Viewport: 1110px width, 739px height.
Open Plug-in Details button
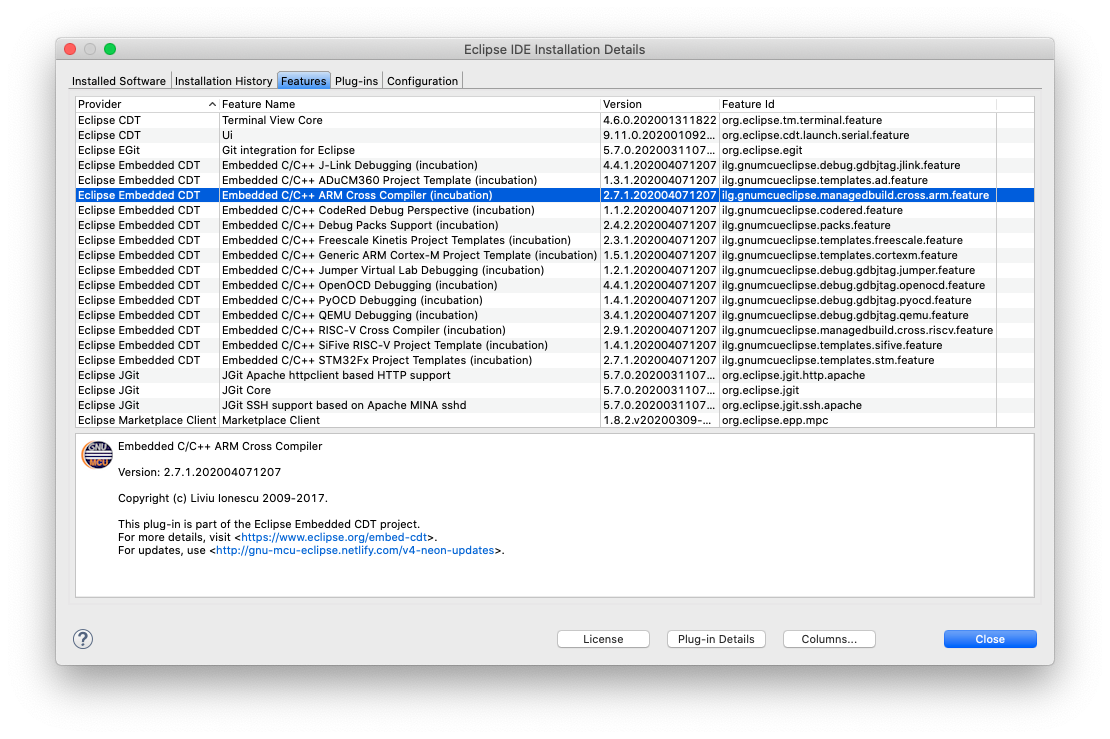pos(715,639)
